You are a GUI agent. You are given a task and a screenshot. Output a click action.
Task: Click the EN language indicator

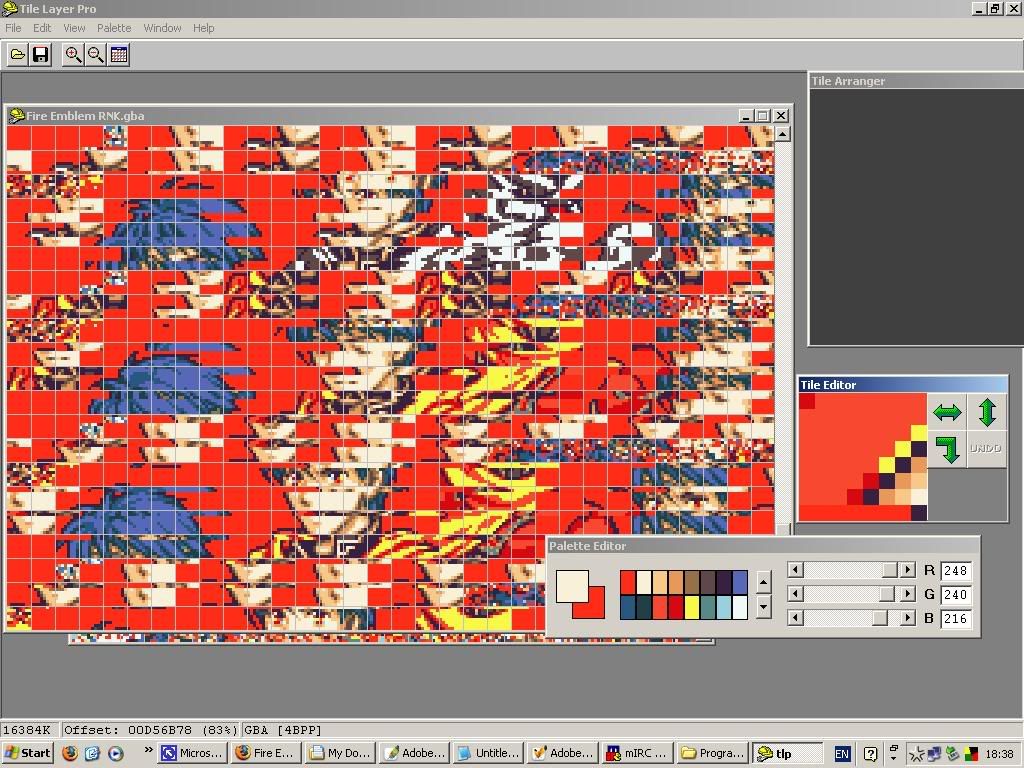pos(842,754)
